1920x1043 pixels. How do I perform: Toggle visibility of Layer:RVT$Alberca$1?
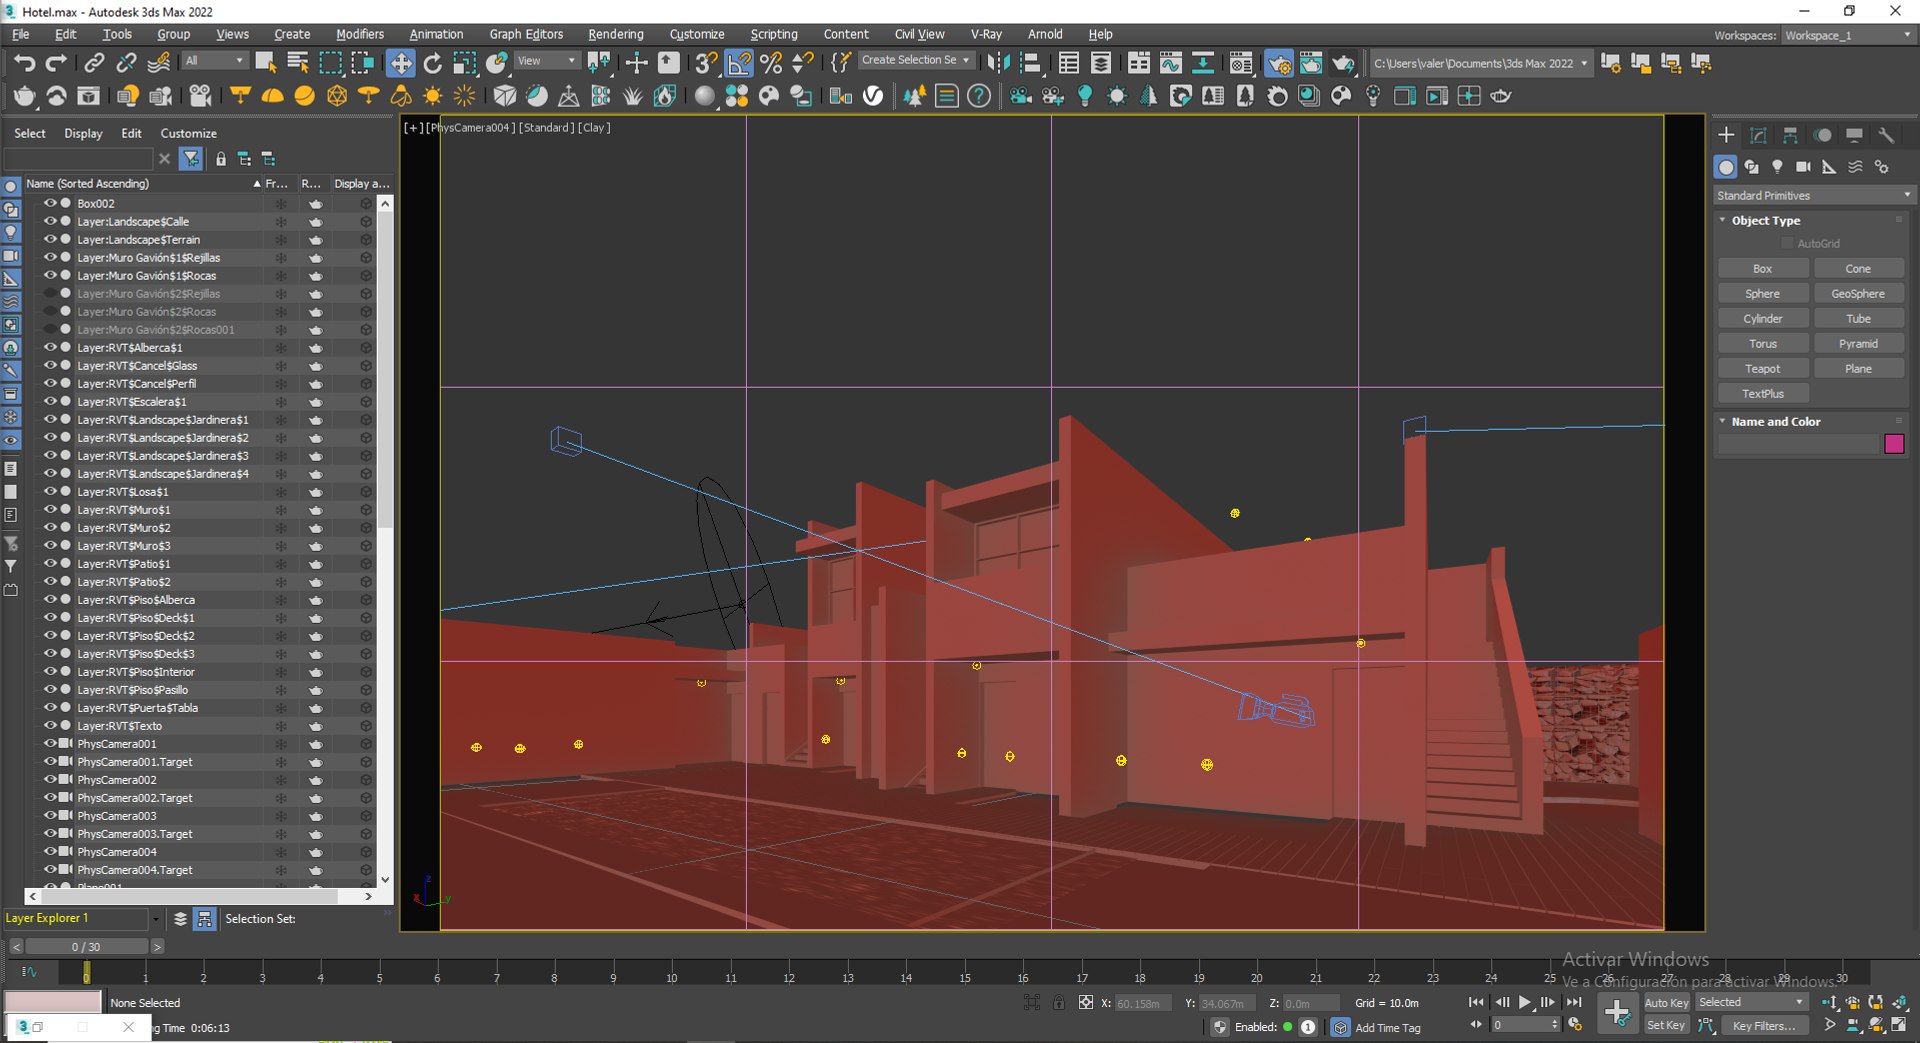click(49, 347)
